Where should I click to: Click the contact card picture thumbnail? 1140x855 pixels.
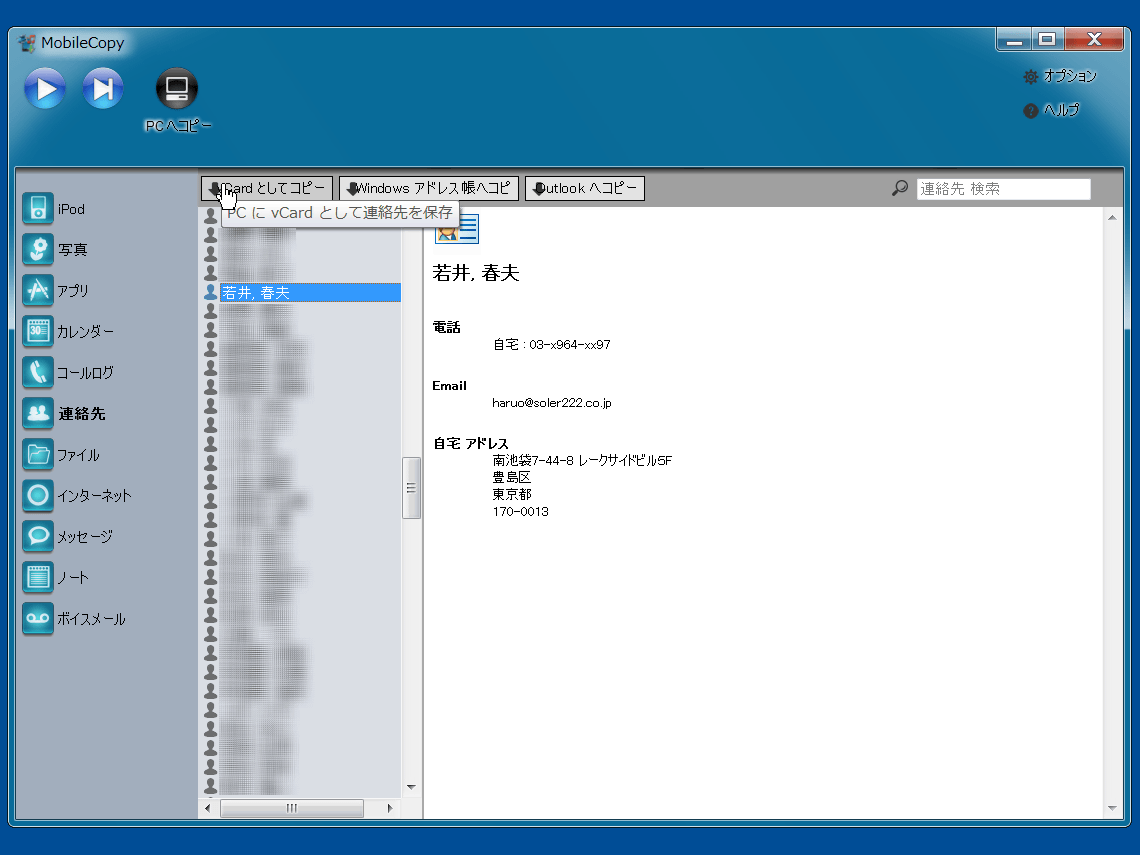[x=457, y=228]
